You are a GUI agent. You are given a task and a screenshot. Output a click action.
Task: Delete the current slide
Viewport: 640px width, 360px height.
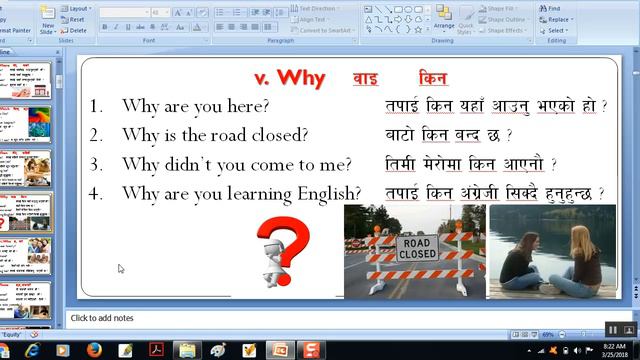pos(74,31)
